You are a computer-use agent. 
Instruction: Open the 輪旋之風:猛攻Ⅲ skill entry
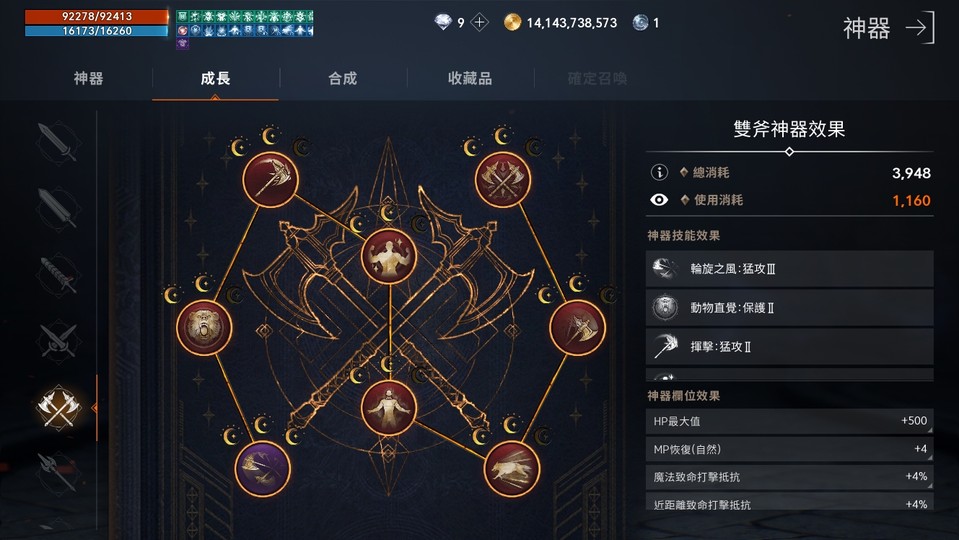tap(790, 268)
